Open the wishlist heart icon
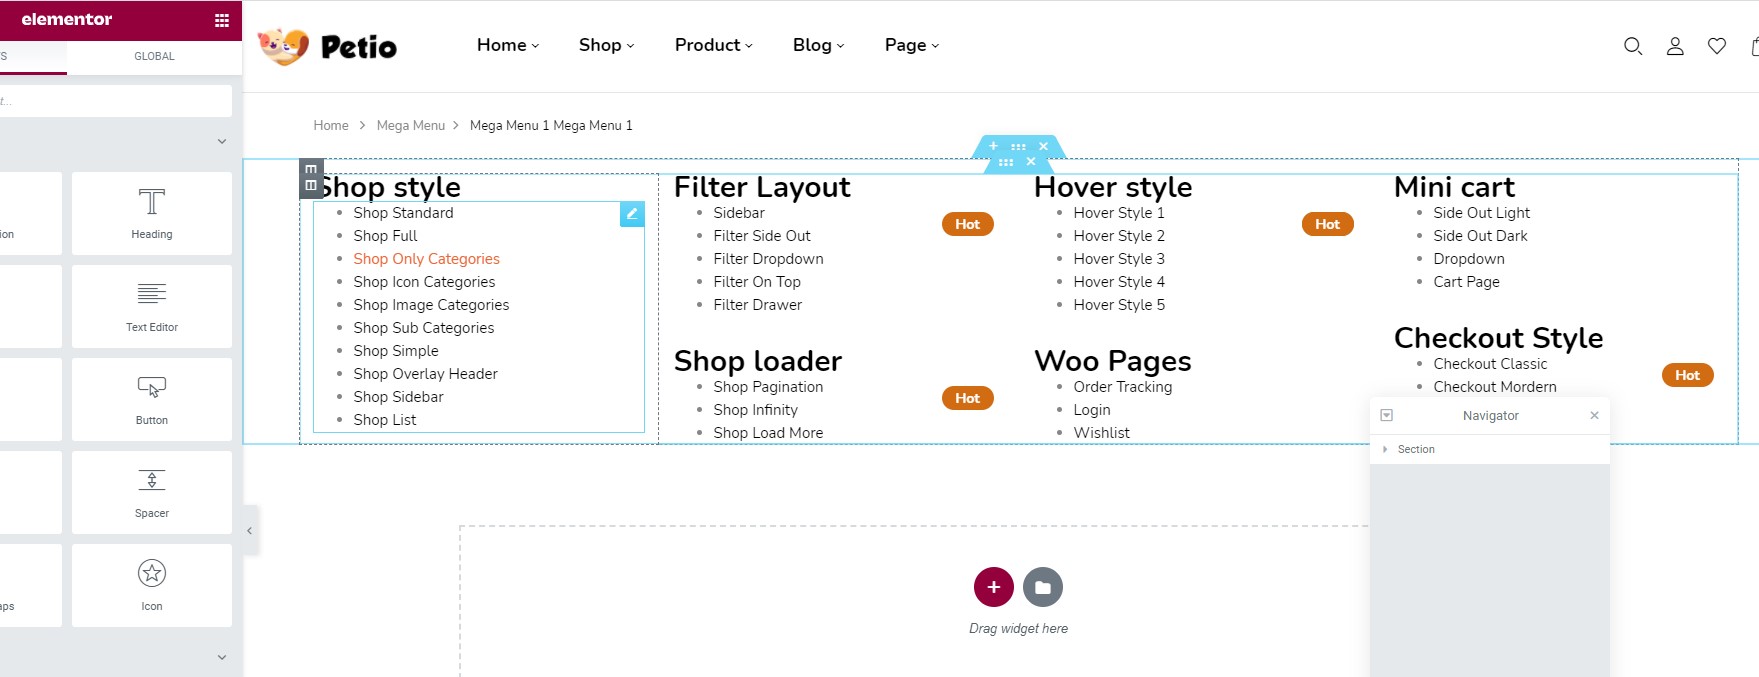 click(1717, 46)
